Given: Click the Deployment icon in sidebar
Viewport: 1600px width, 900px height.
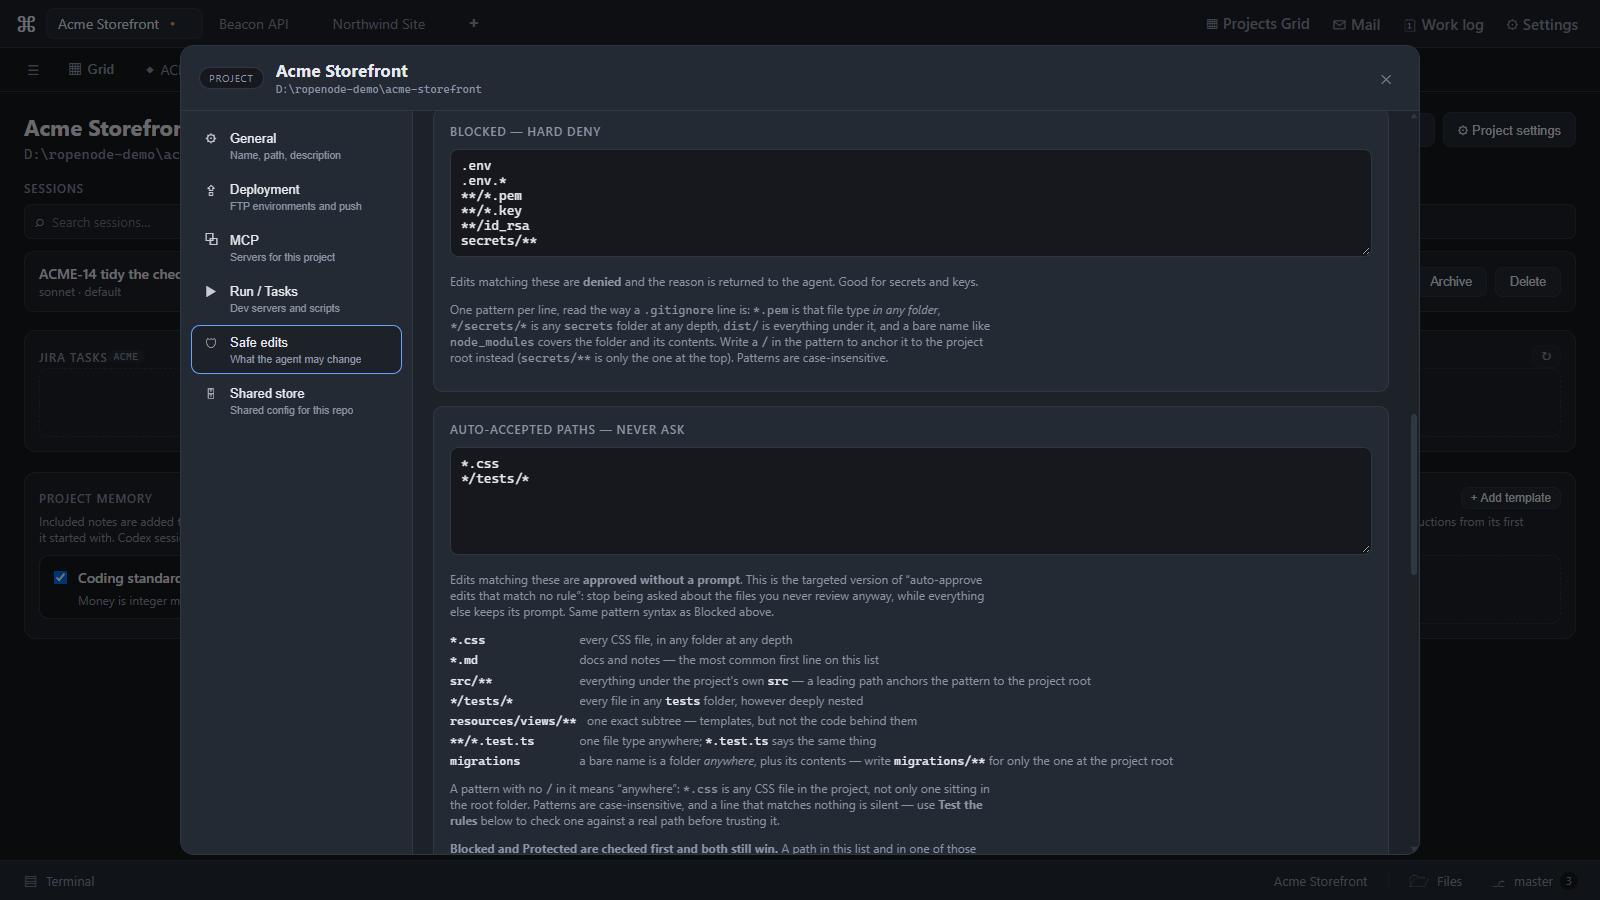Looking at the screenshot, I should [x=211, y=190].
